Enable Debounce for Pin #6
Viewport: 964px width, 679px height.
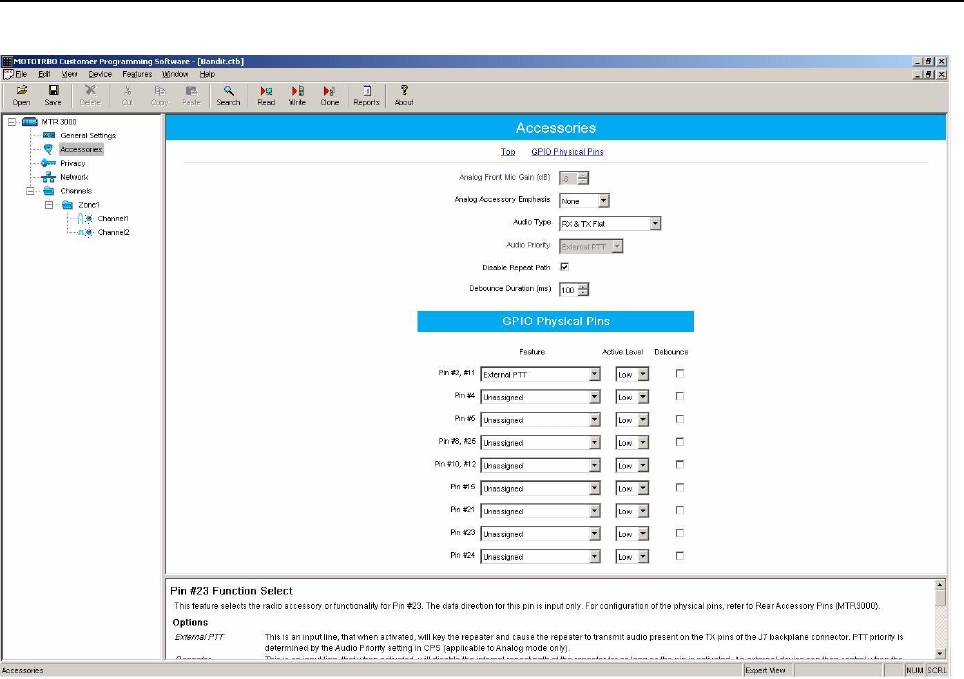tap(679, 419)
